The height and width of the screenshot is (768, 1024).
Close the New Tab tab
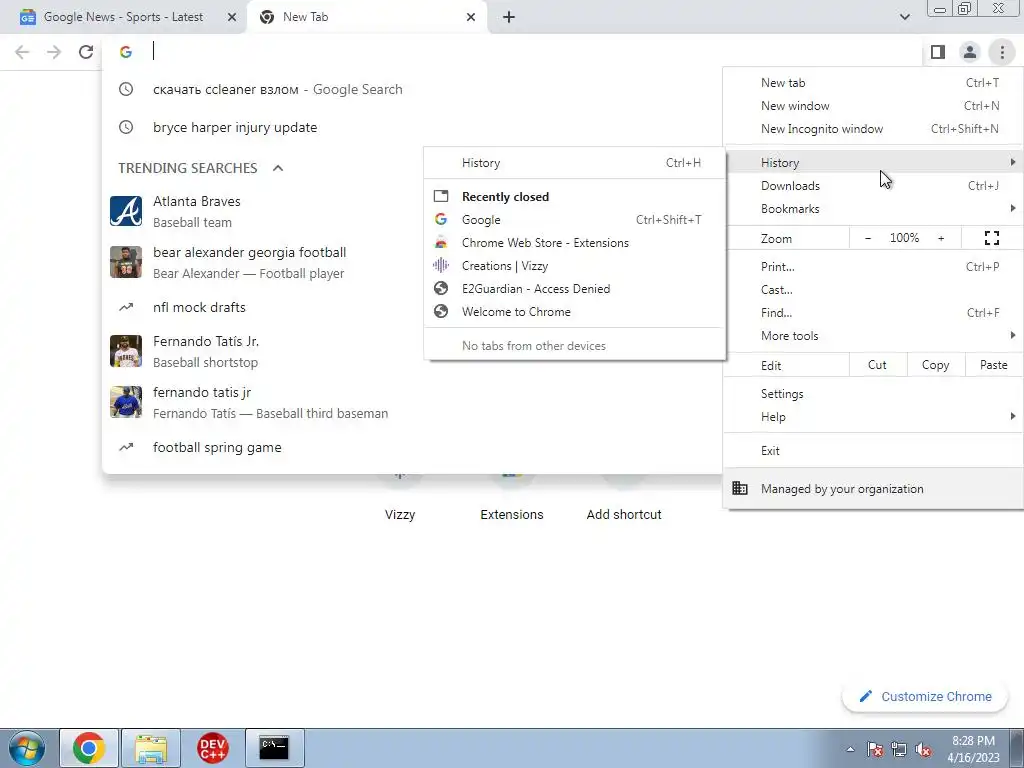coord(471,17)
